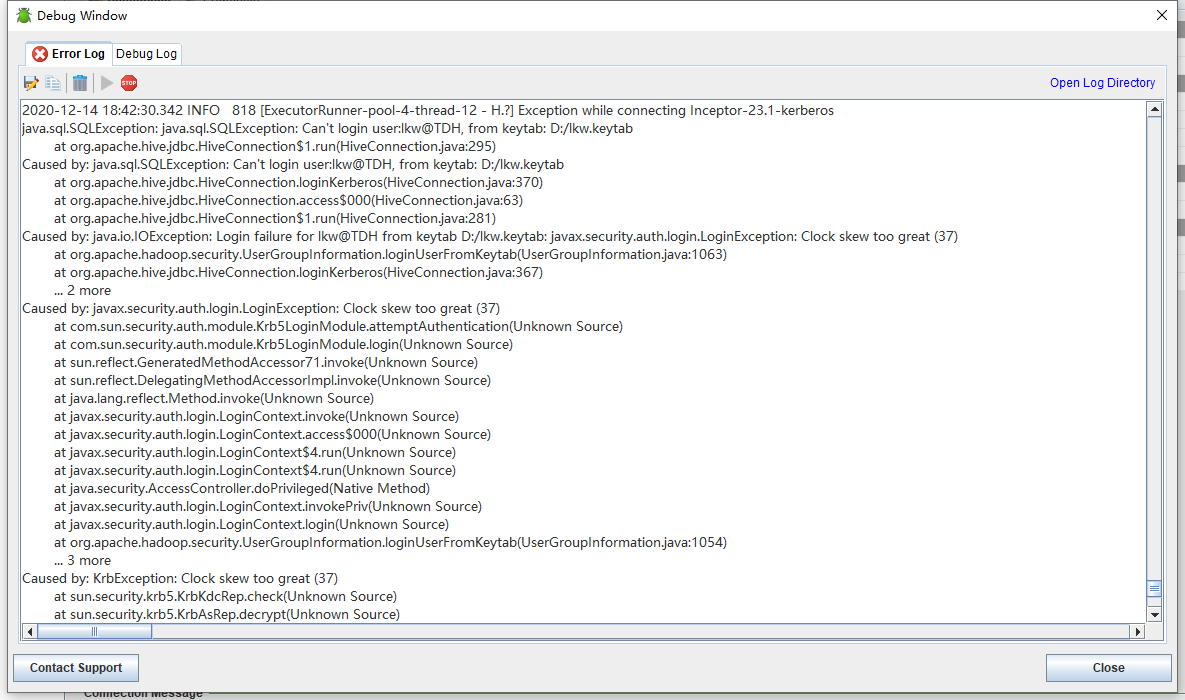Click the "KrbException: Clock skew too great" line
The height and width of the screenshot is (700, 1185).
coord(180,578)
